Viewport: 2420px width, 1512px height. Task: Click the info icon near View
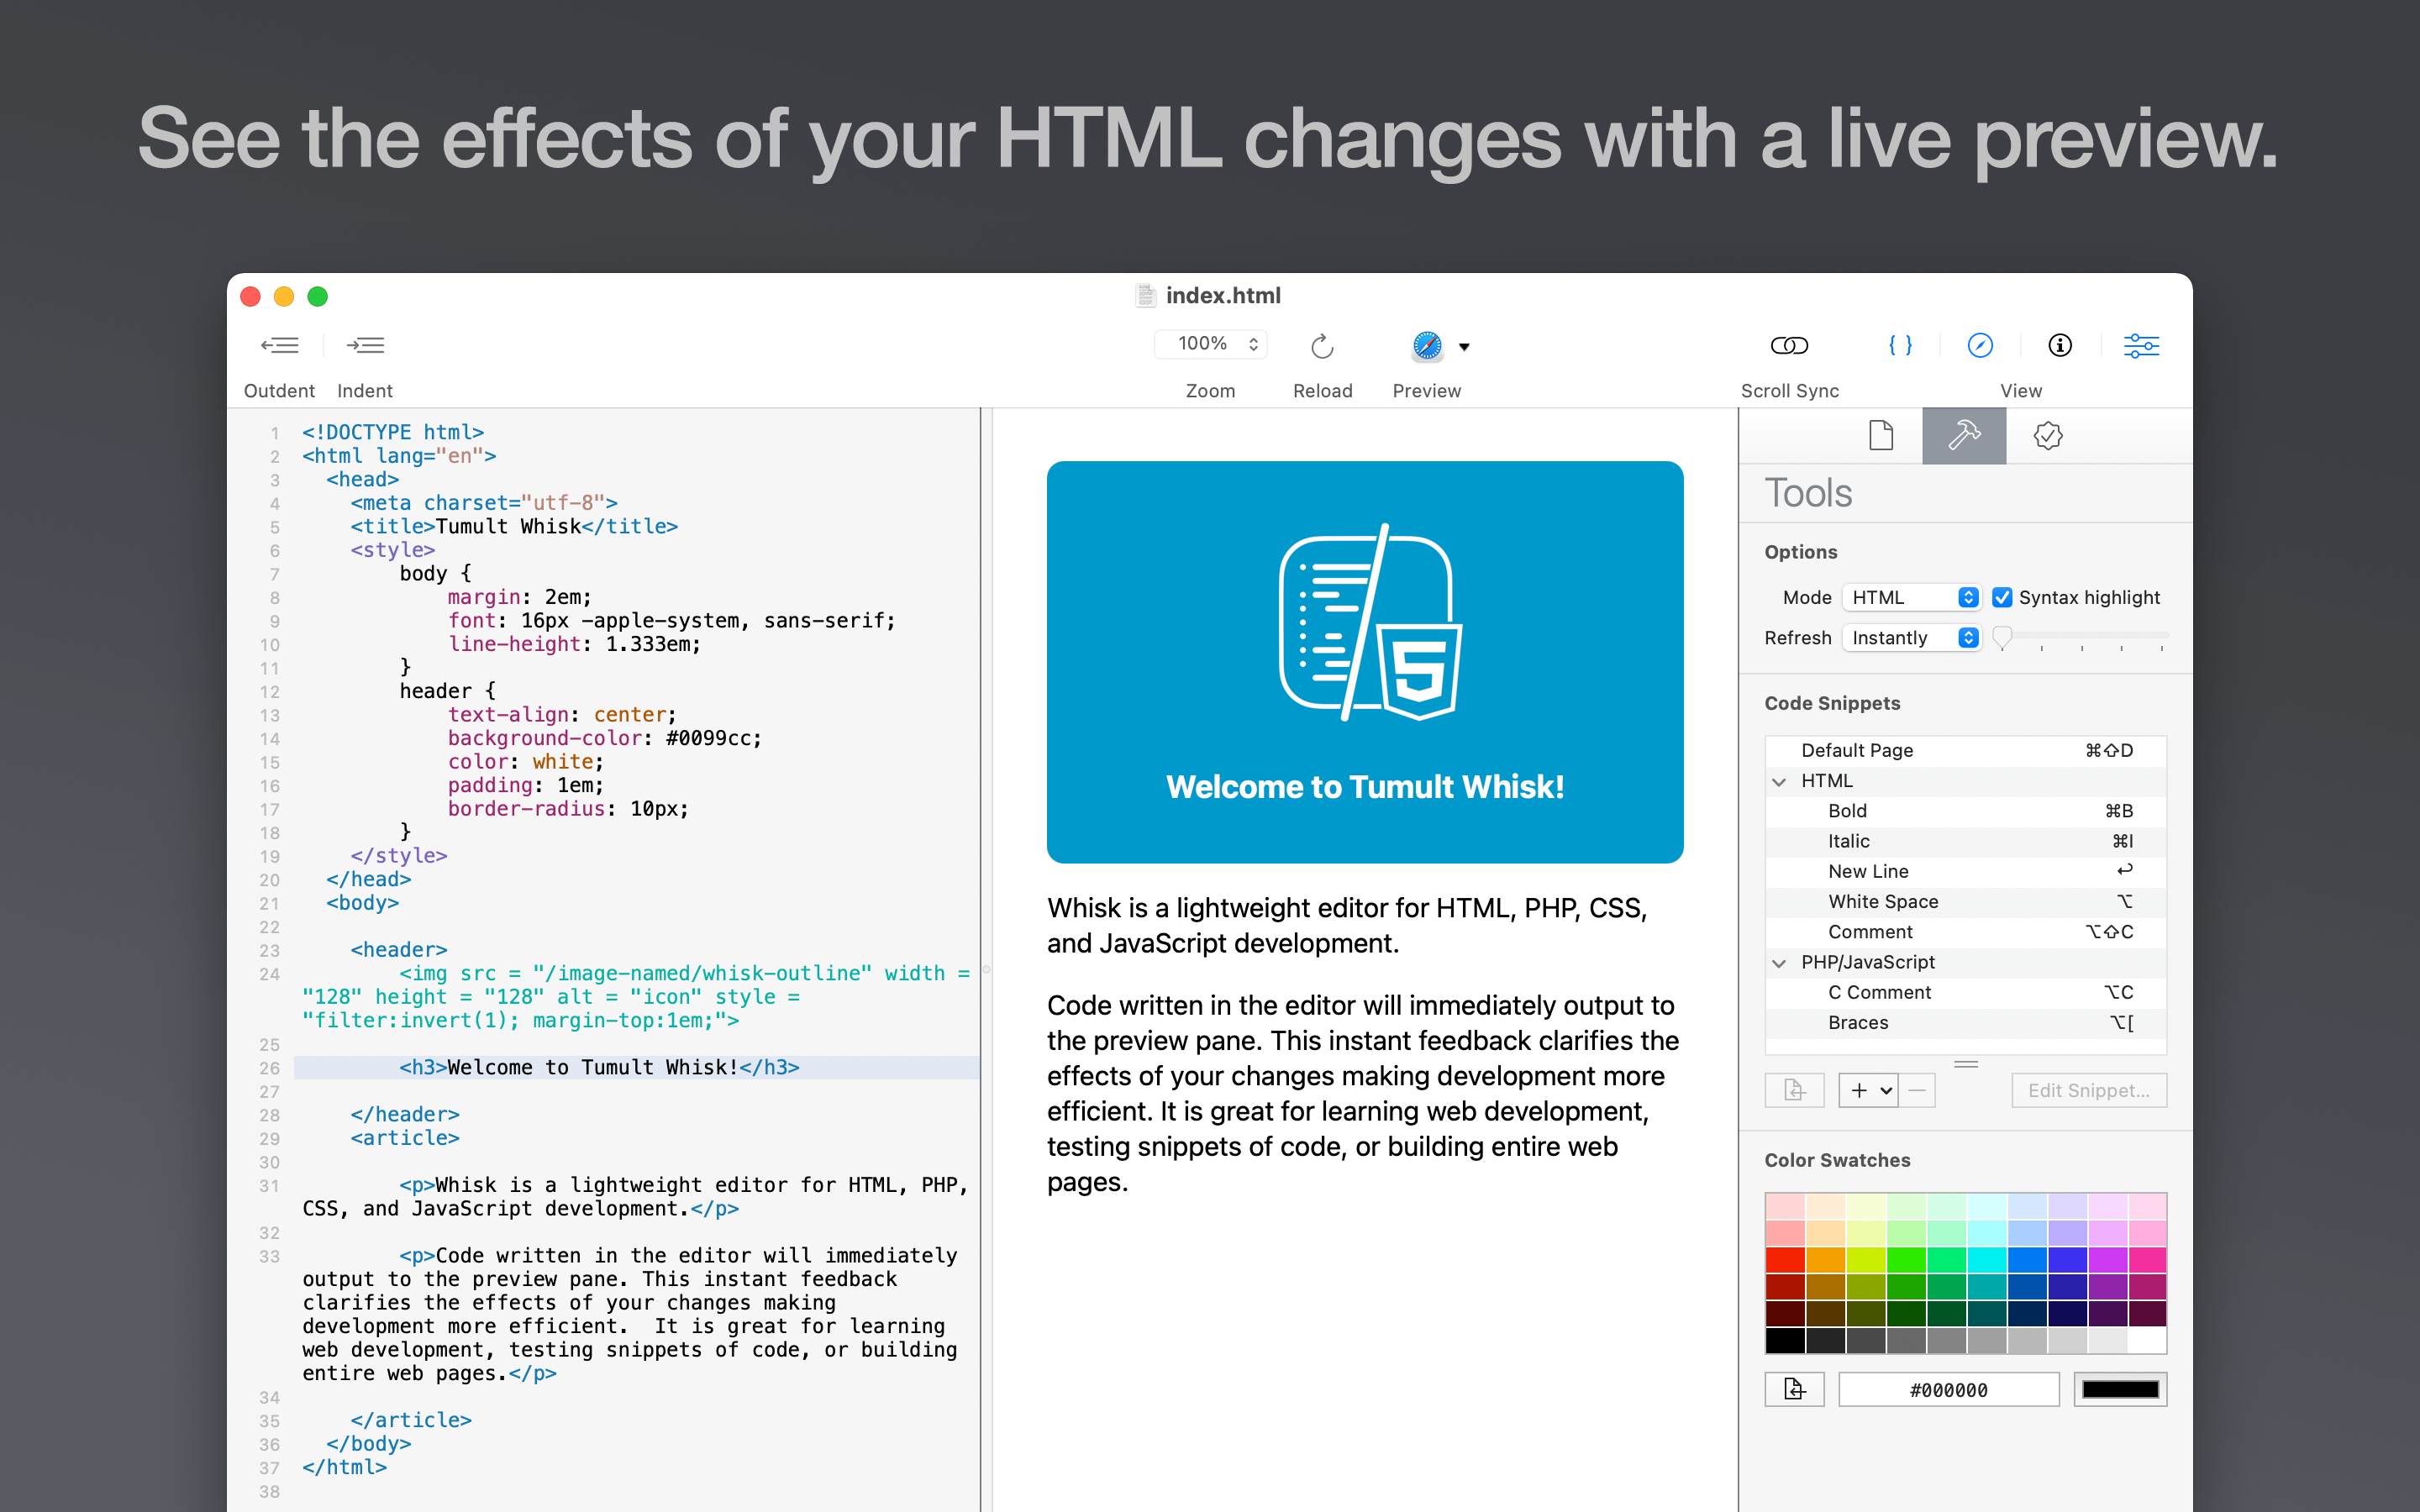2059,345
